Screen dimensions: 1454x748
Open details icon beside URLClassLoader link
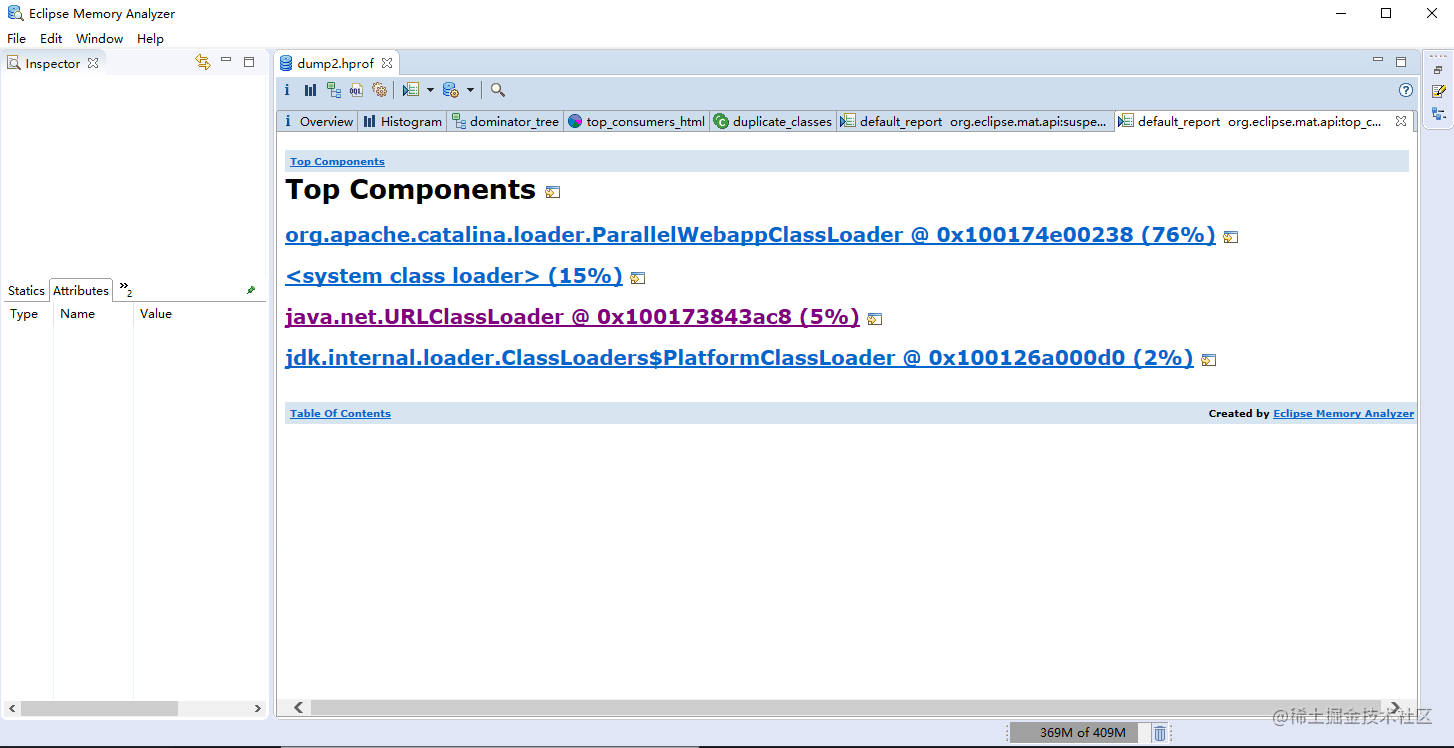[x=874, y=319]
